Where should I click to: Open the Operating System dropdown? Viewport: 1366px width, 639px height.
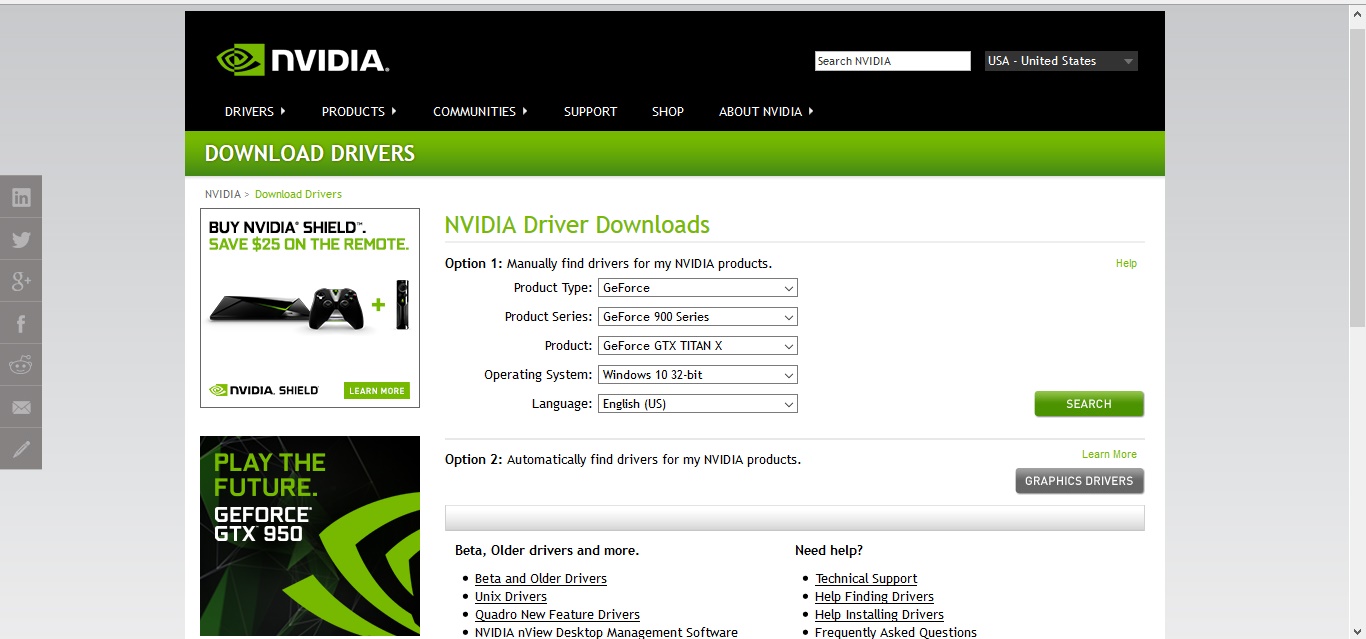[698, 375]
